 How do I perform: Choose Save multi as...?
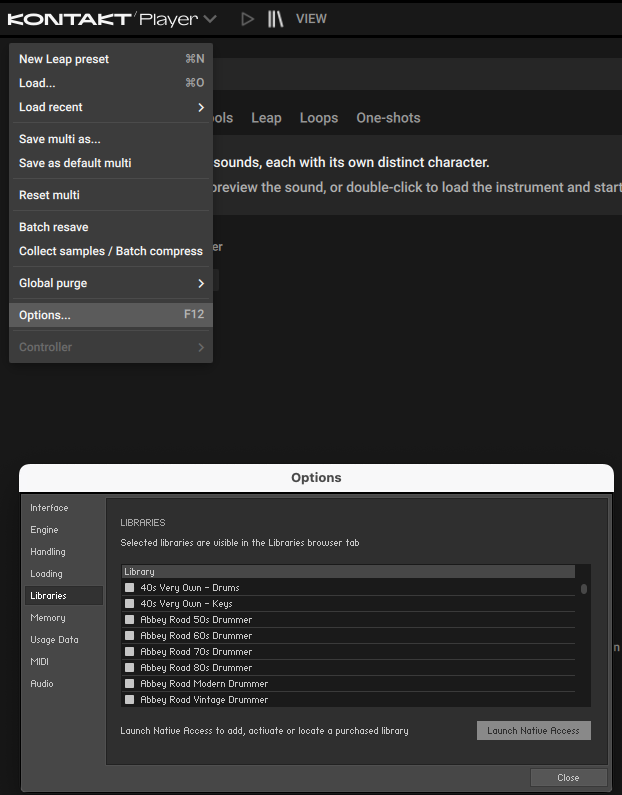click(111, 139)
